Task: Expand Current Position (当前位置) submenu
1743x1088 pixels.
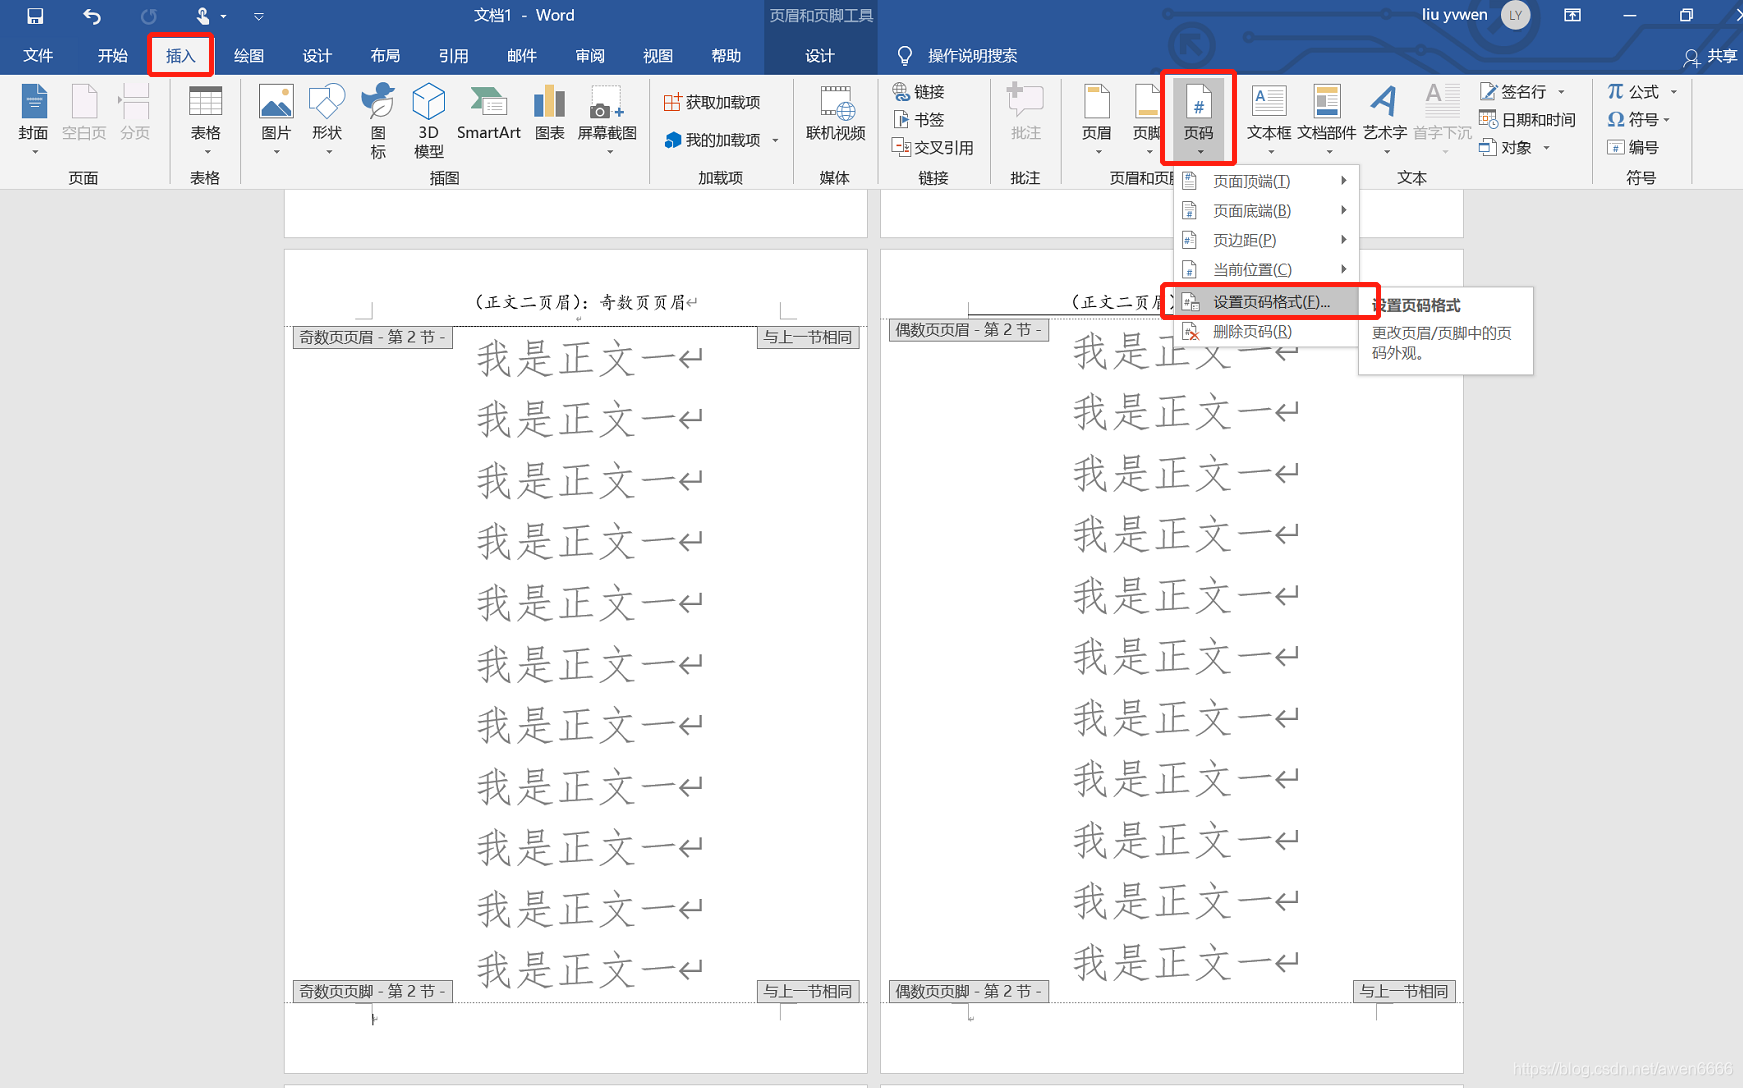Action: click(1265, 270)
